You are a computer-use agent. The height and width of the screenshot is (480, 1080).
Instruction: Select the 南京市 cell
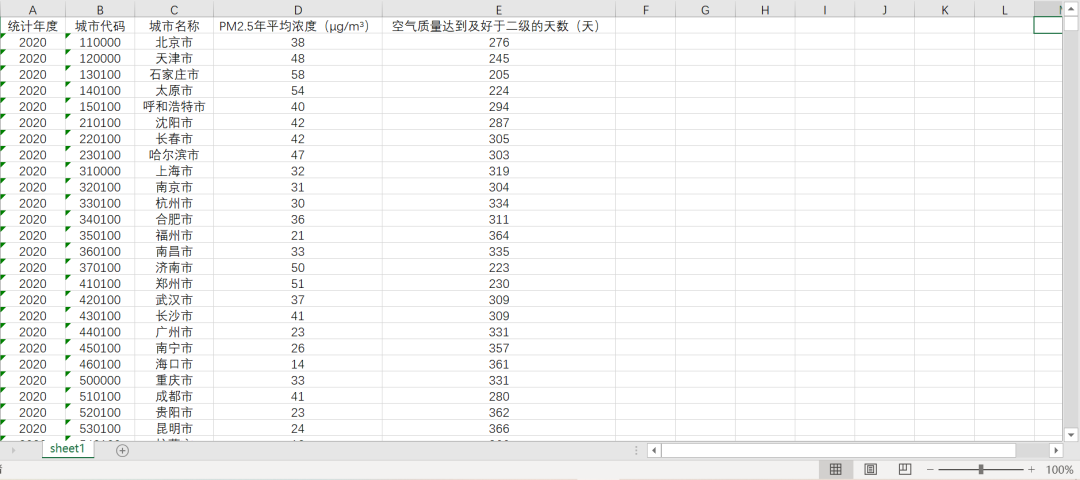174,187
